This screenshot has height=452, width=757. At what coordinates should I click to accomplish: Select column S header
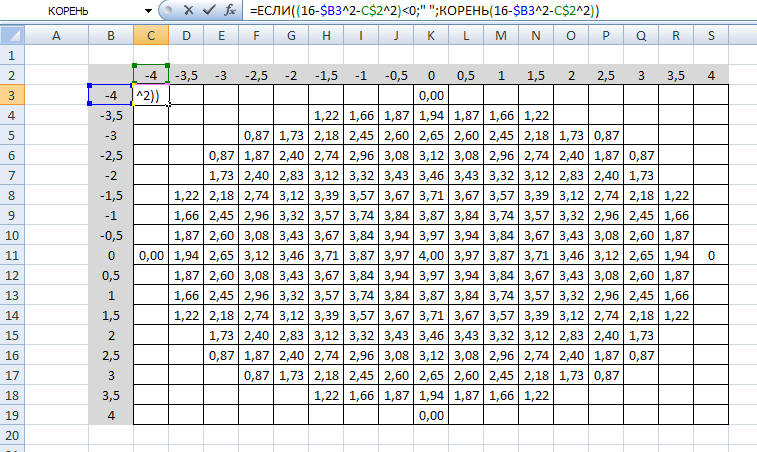[710, 37]
